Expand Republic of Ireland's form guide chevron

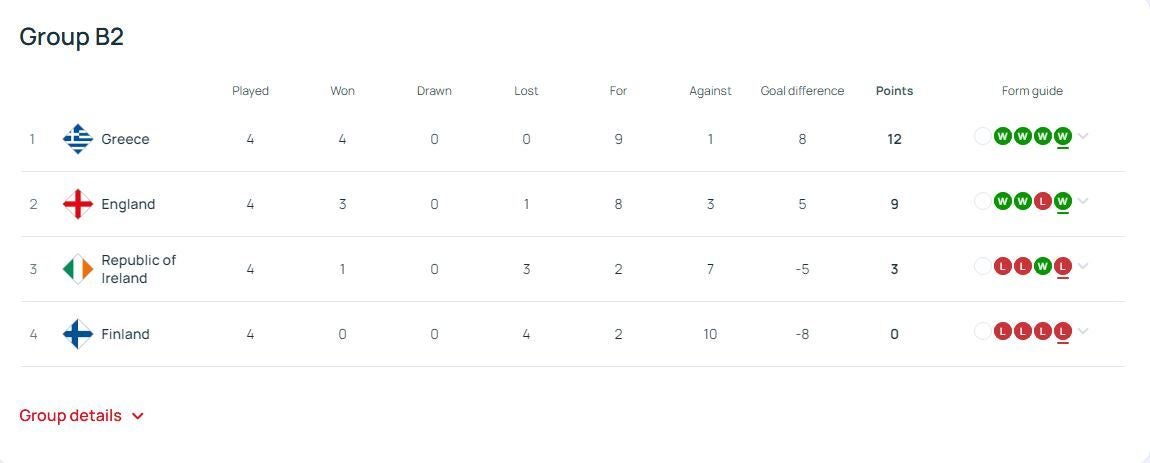coord(1083,266)
